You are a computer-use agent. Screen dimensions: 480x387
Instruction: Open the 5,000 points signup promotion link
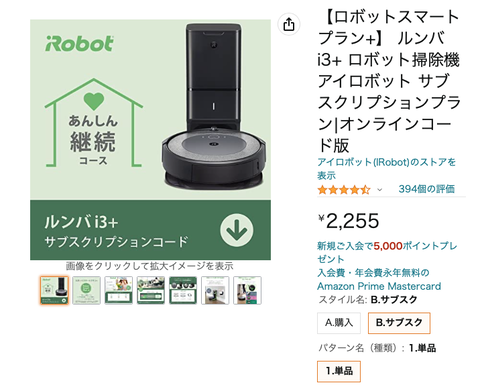[387, 252]
